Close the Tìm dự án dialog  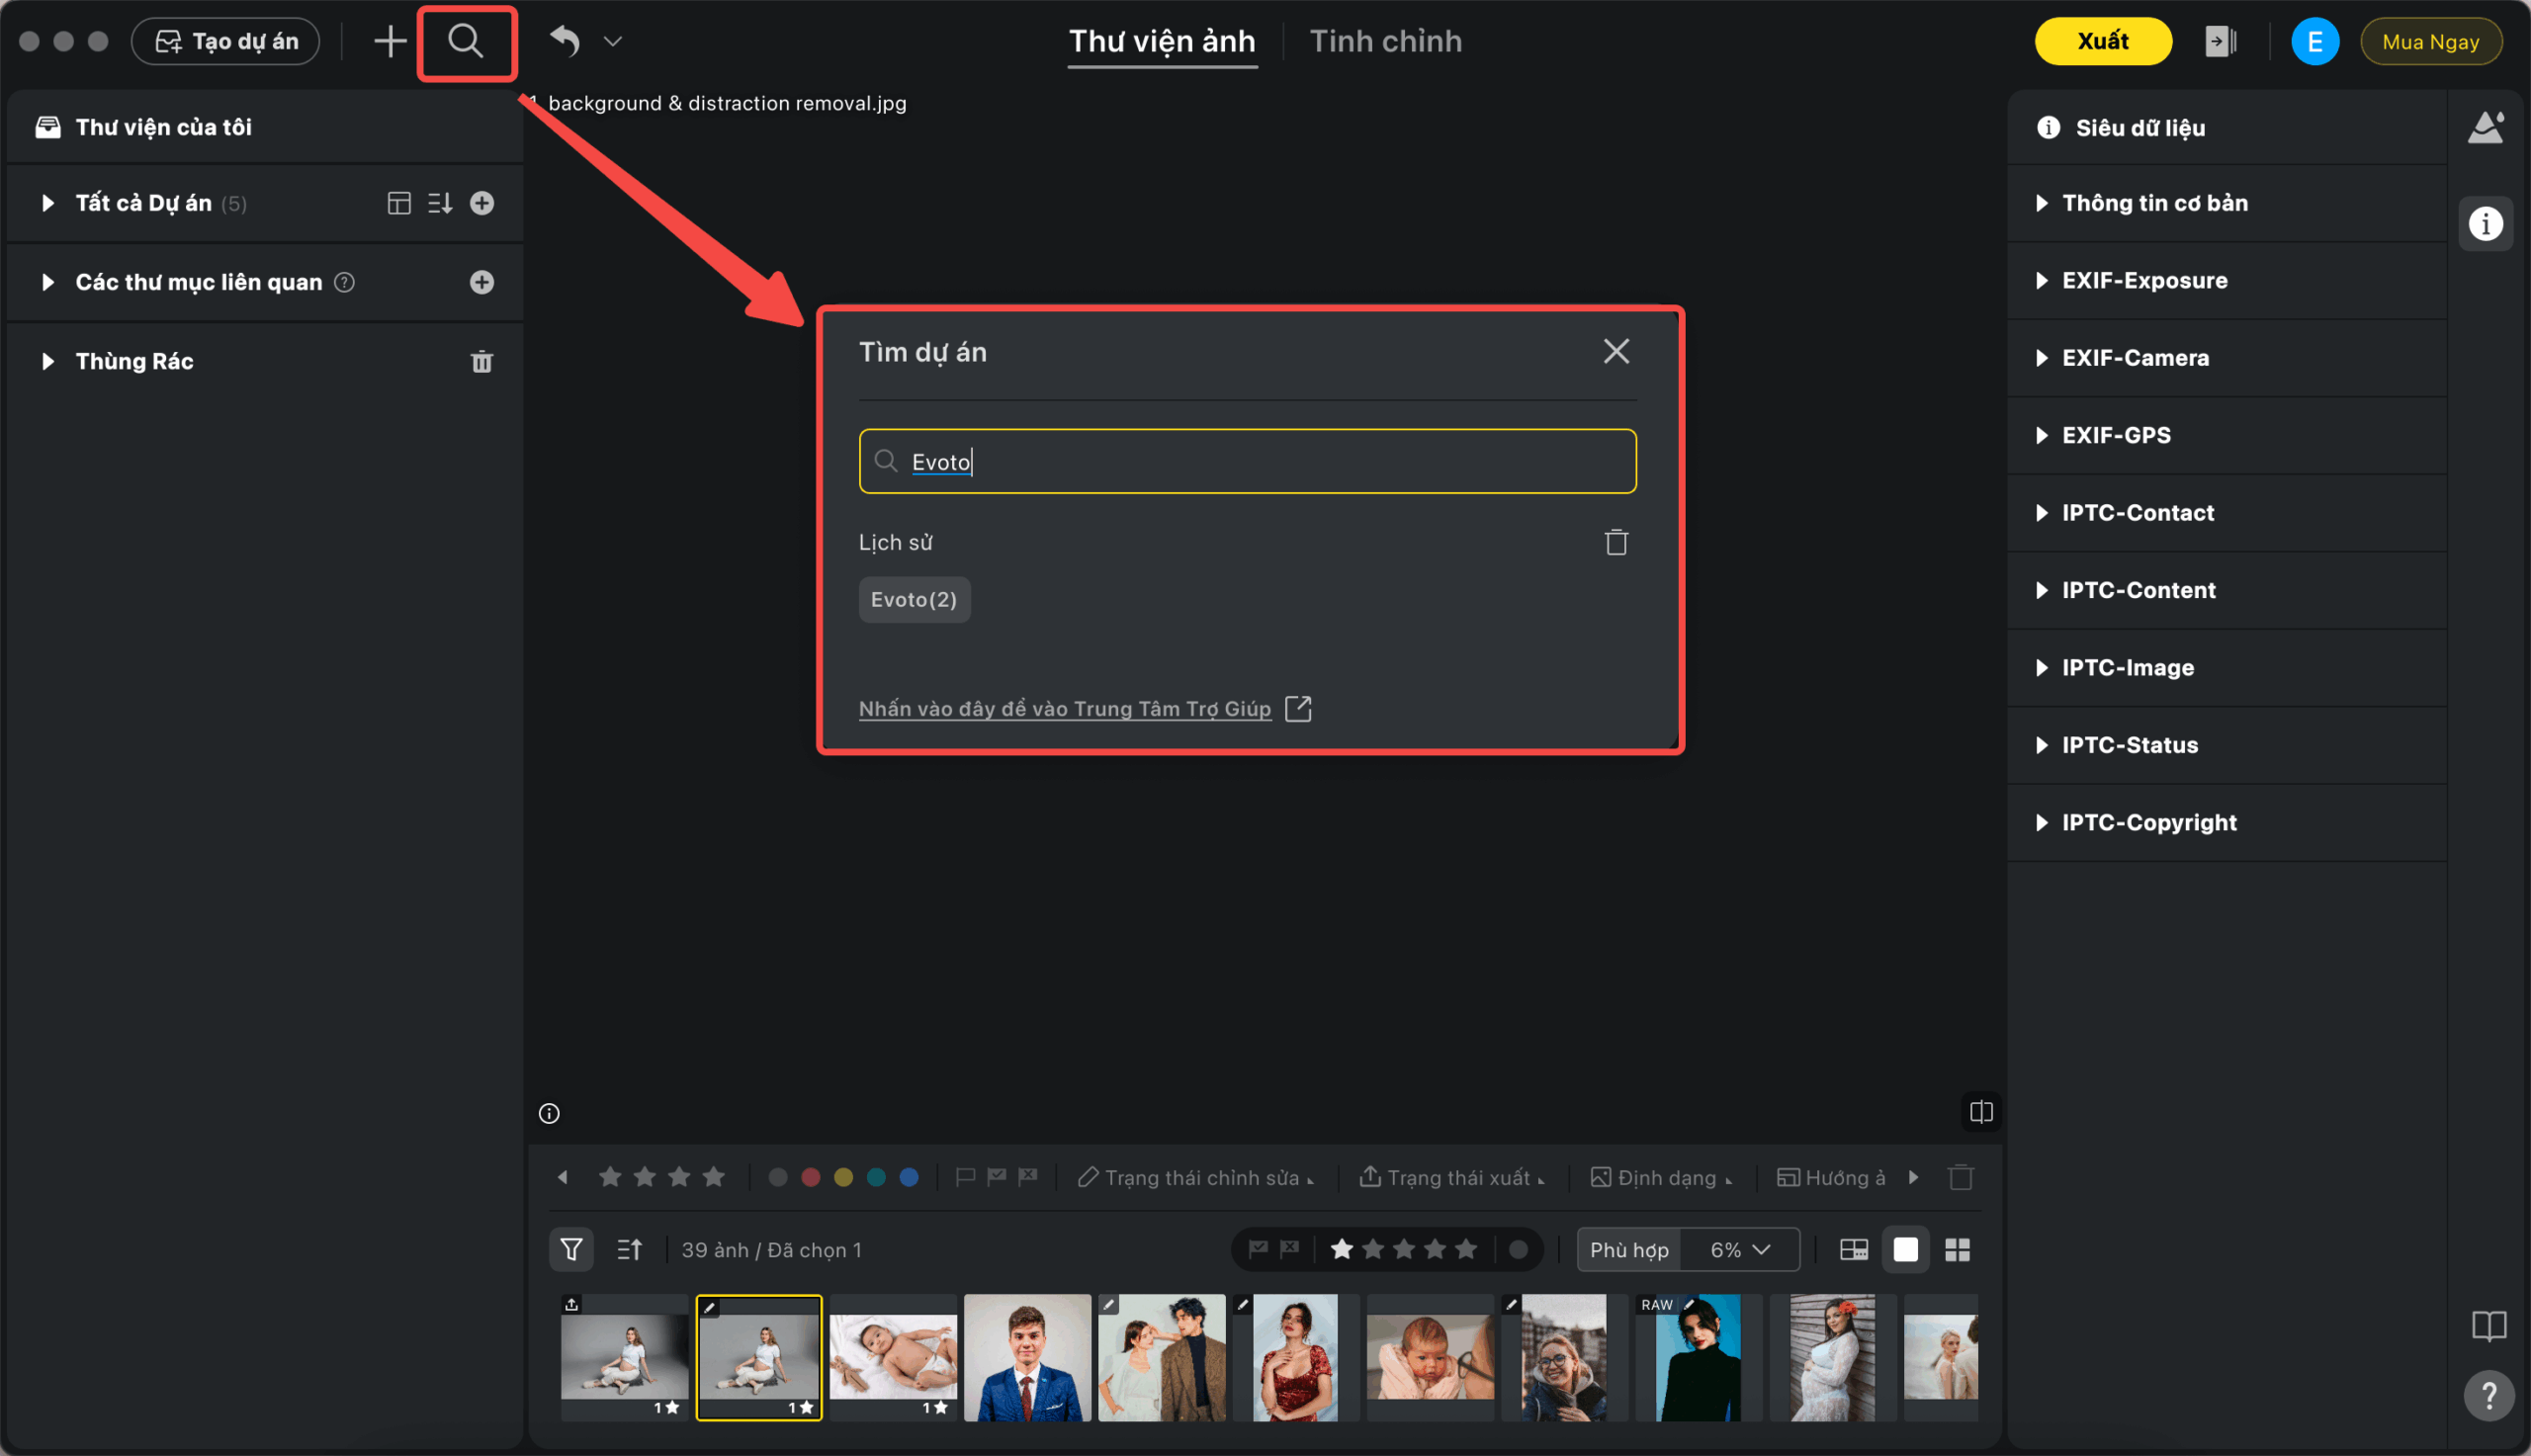coord(1616,351)
